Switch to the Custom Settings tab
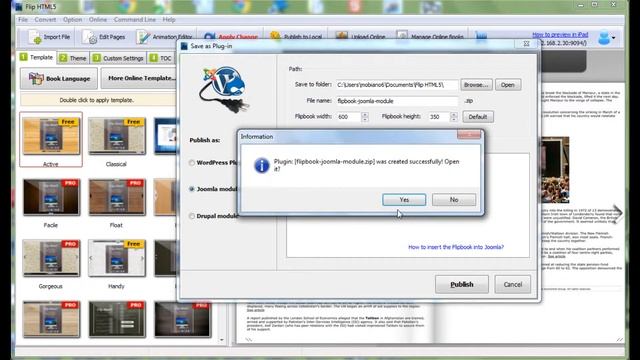The width and height of the screenshot is (640, 360). pos(118,58)
